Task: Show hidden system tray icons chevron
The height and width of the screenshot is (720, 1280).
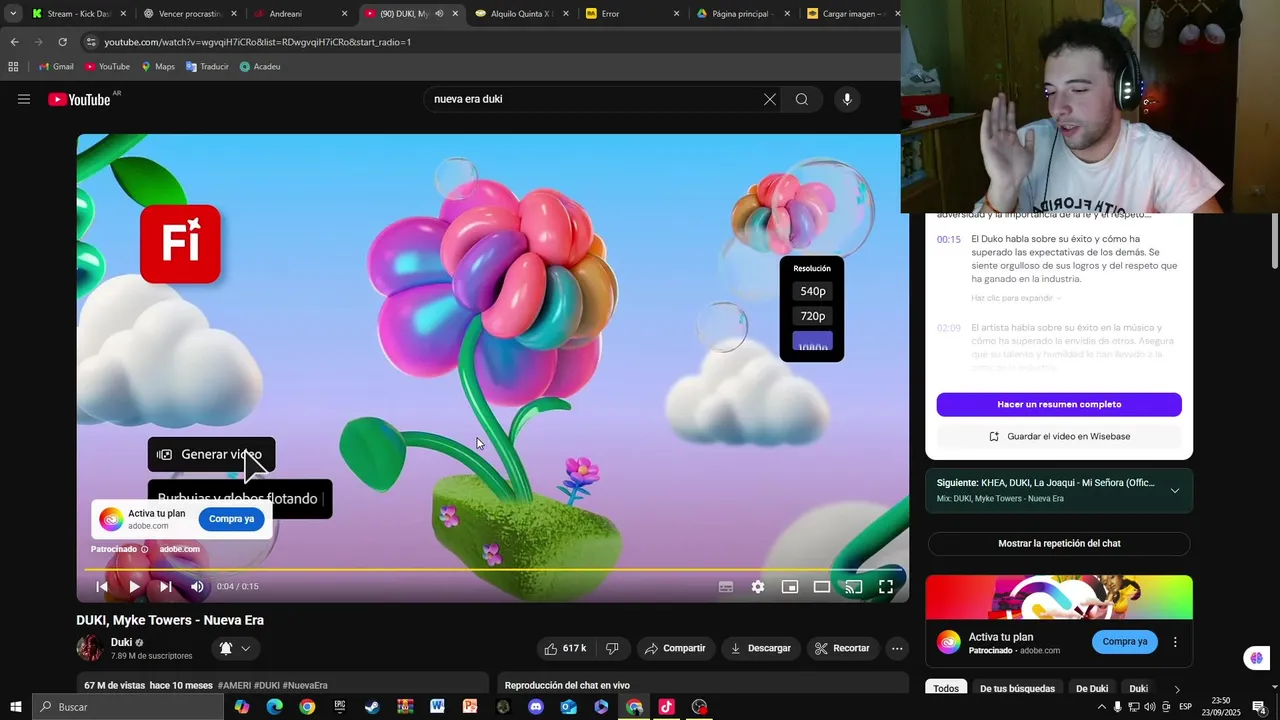Action: [1102, 707]
